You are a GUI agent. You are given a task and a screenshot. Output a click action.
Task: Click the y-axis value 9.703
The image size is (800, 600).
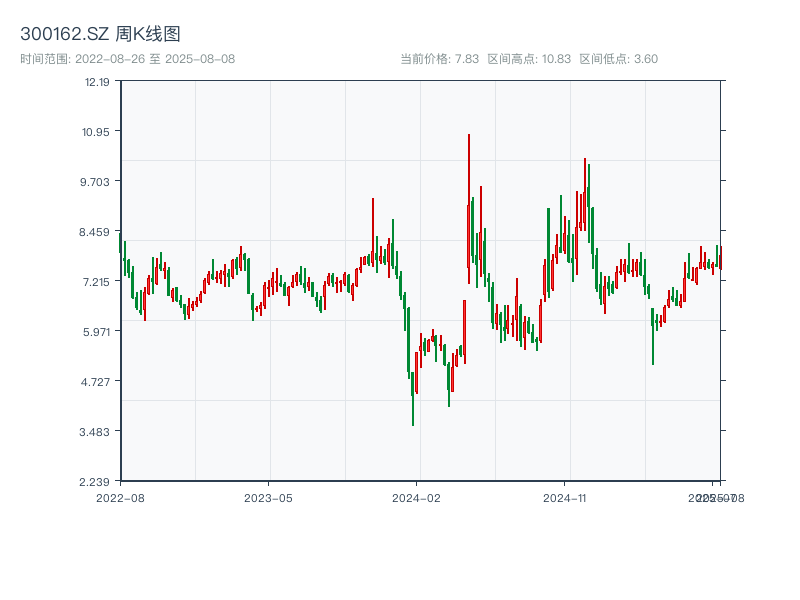pyautogui.click(x=95, y=182)
